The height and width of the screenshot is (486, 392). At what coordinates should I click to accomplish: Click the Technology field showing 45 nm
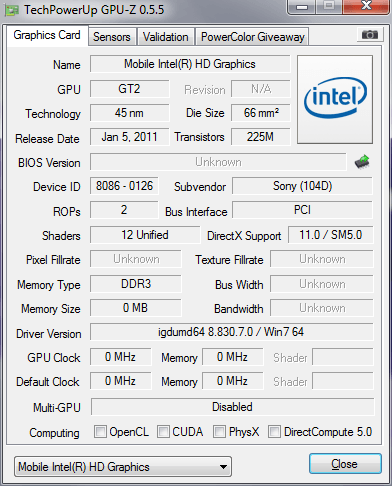pos(129,113)
